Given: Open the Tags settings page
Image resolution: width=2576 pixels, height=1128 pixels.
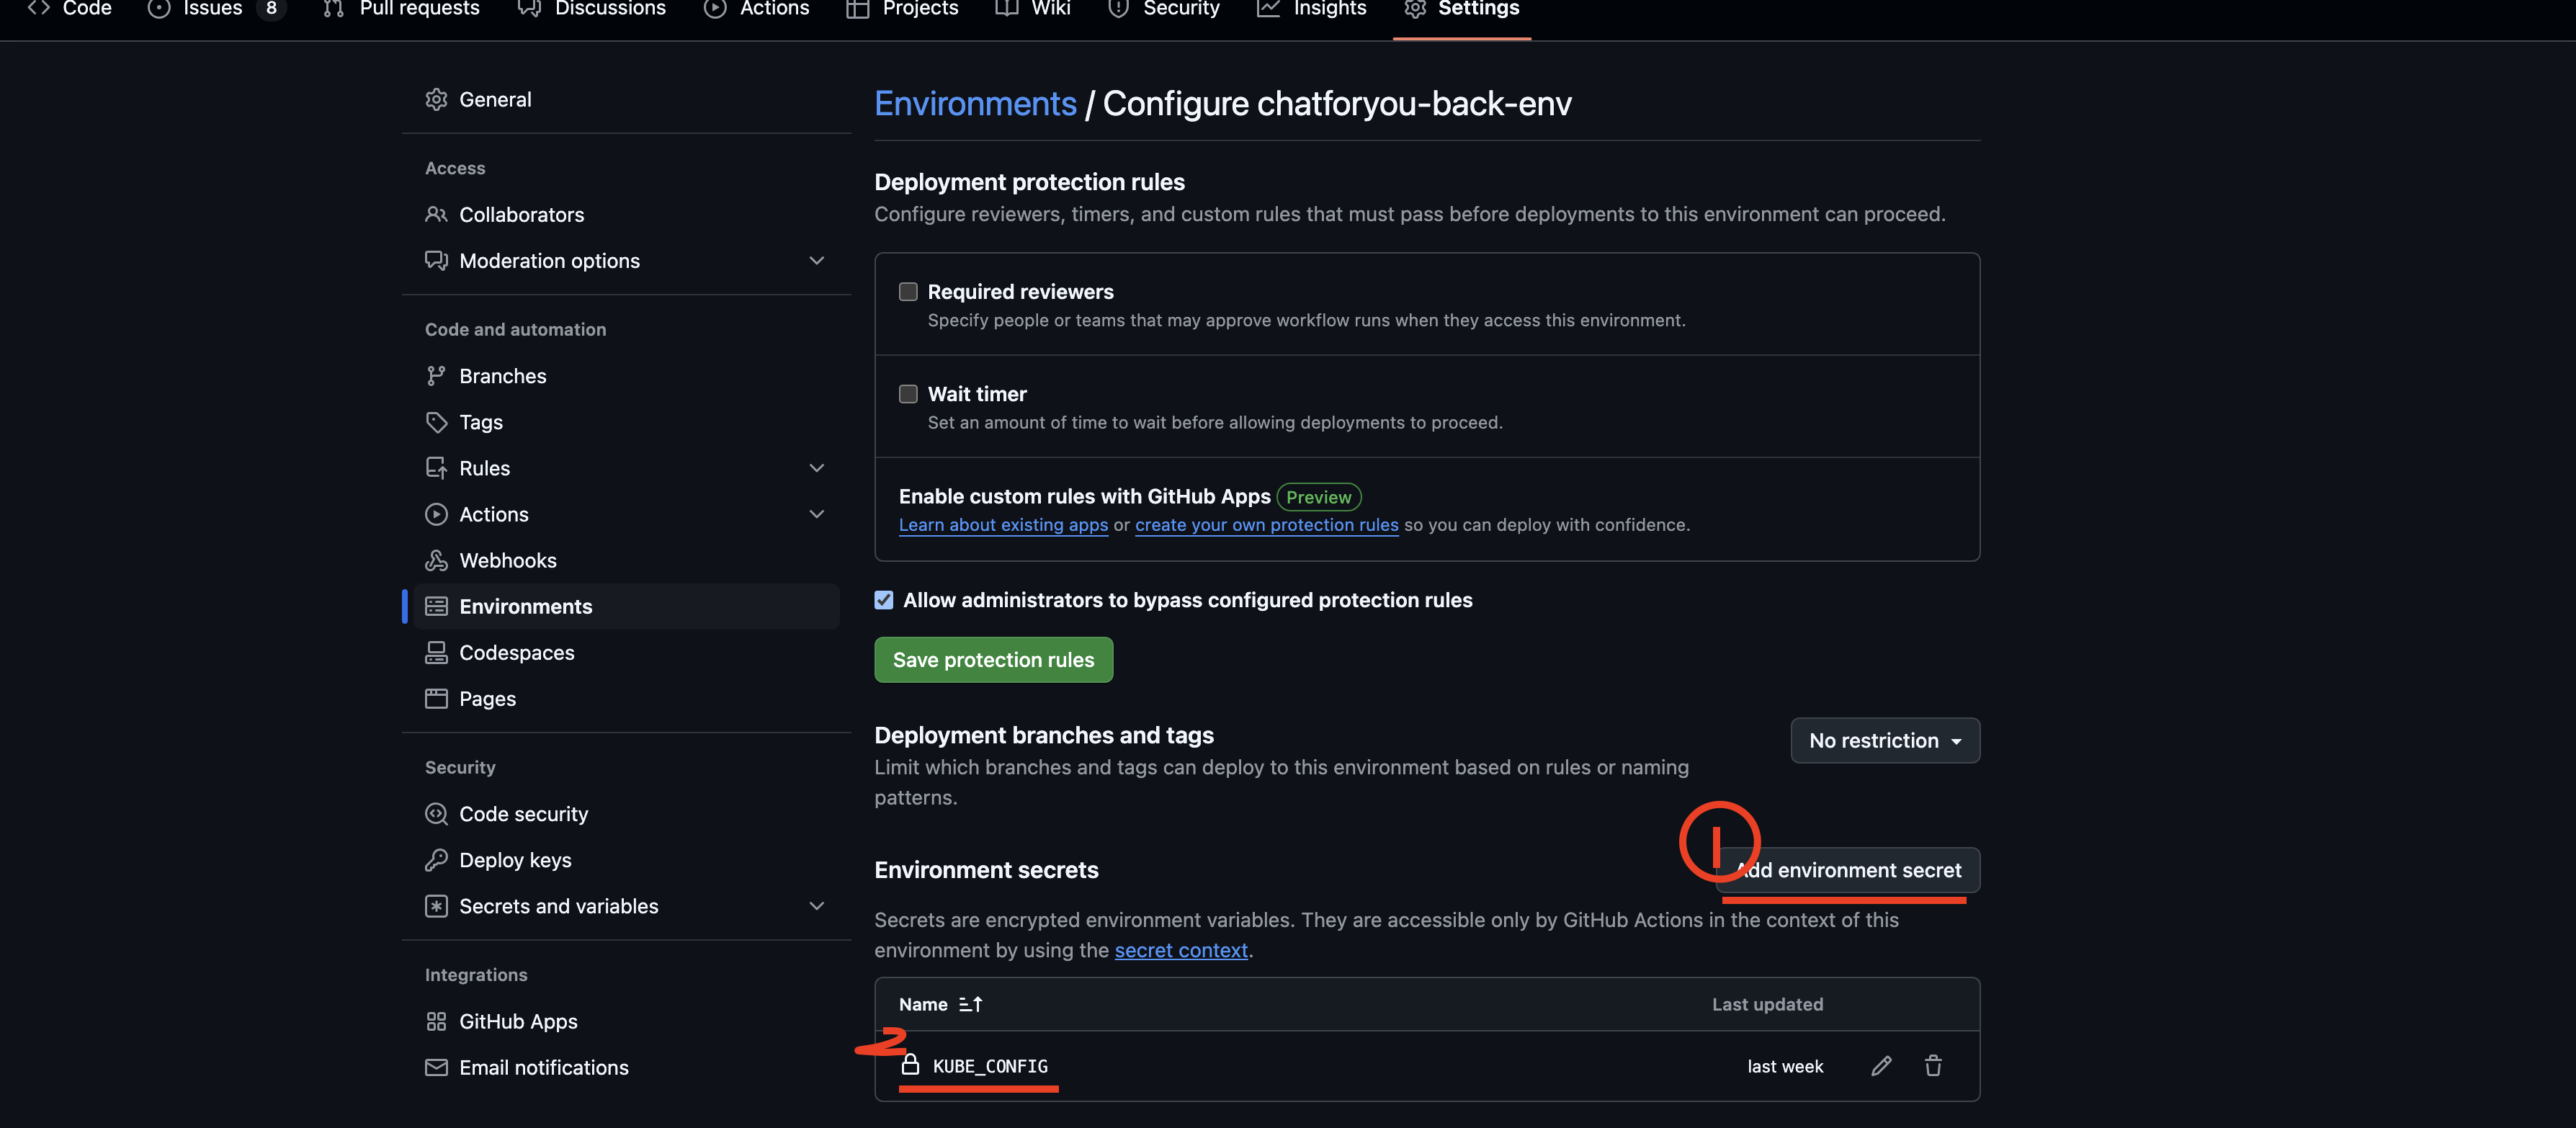Looking at the screenshot, I should coord(480,422).
